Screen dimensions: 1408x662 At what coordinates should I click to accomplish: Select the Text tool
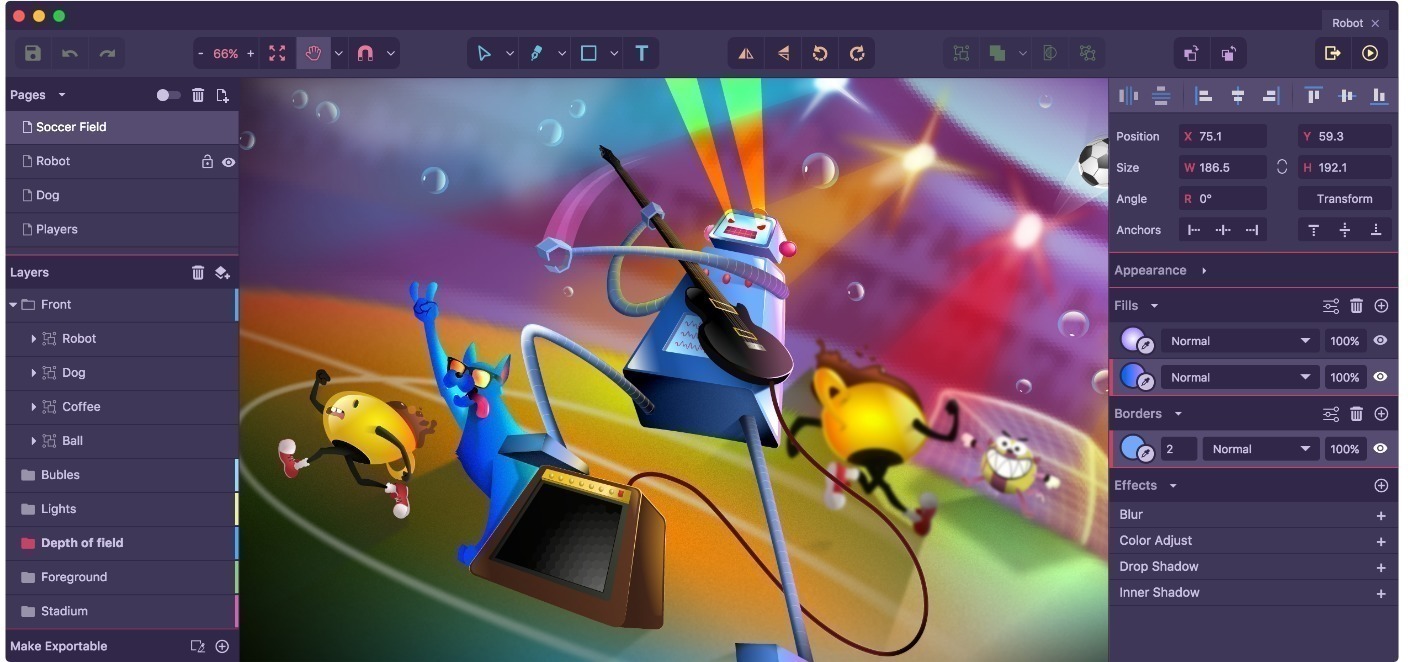[x=641, y=53]
